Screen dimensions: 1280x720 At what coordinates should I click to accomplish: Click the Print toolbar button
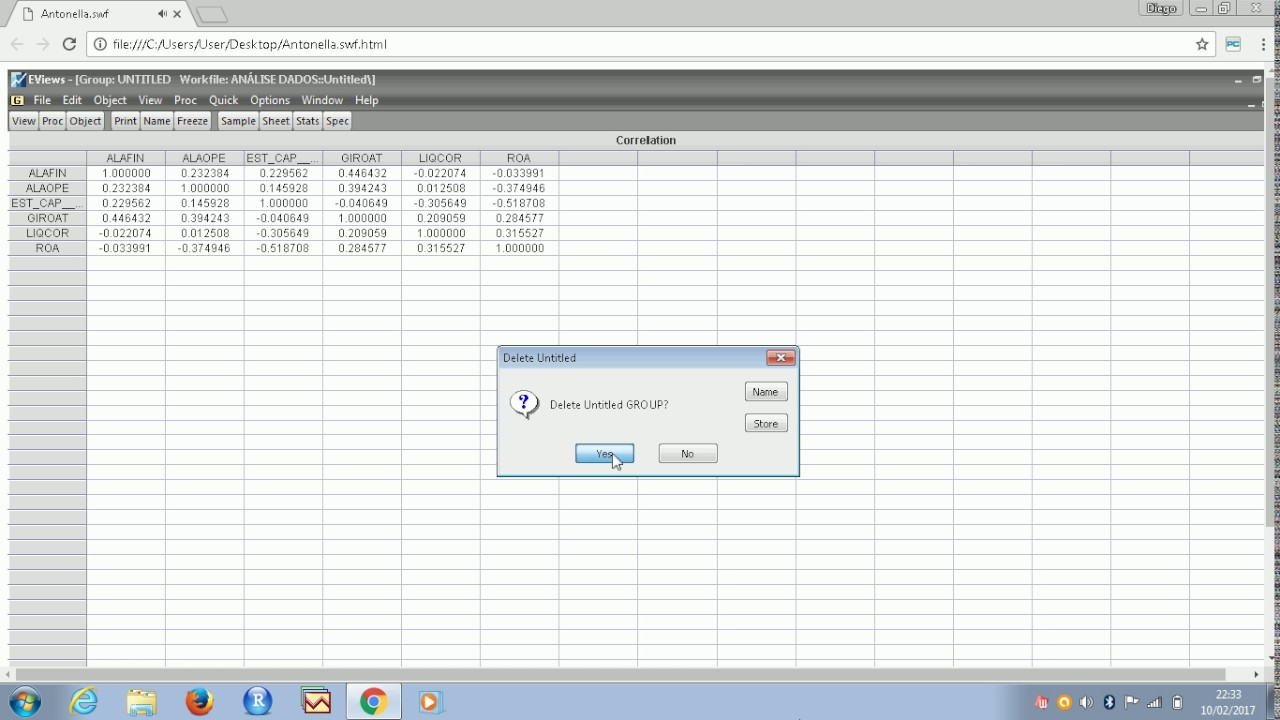[x=125, y=121]
